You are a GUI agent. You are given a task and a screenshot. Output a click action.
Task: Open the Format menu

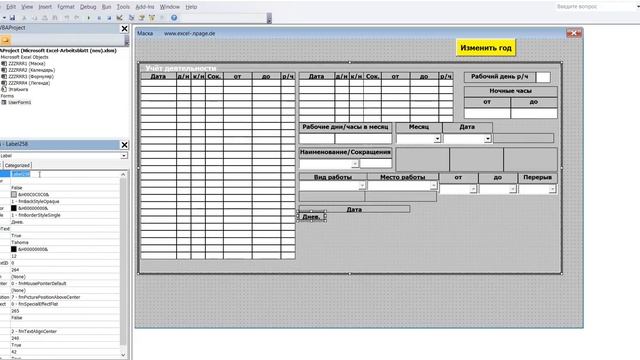pos(66,7)
